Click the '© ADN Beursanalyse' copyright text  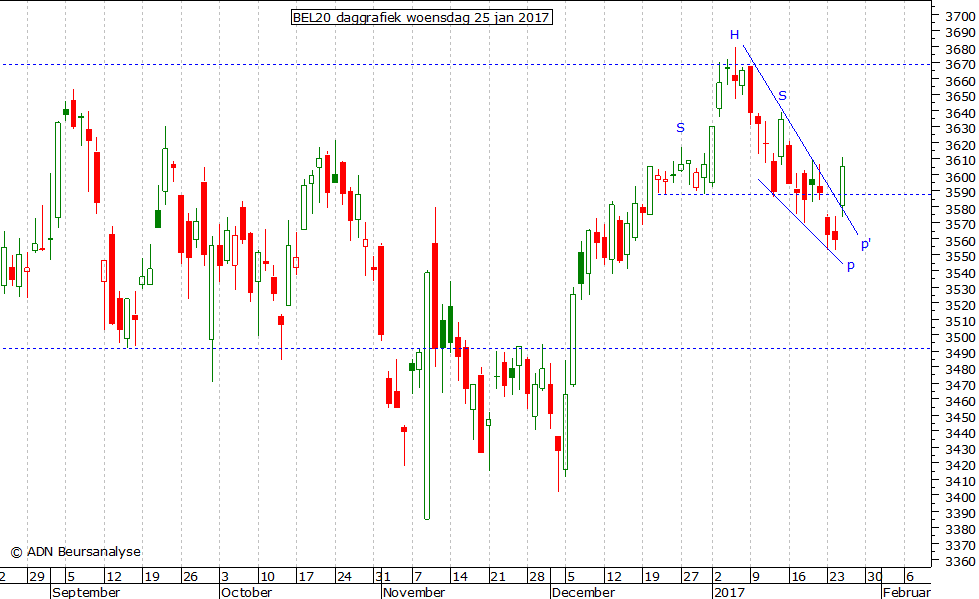point(76,552)
